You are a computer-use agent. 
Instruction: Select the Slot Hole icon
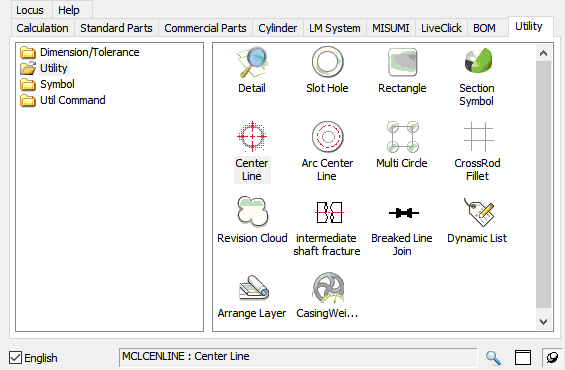(327, 62)
